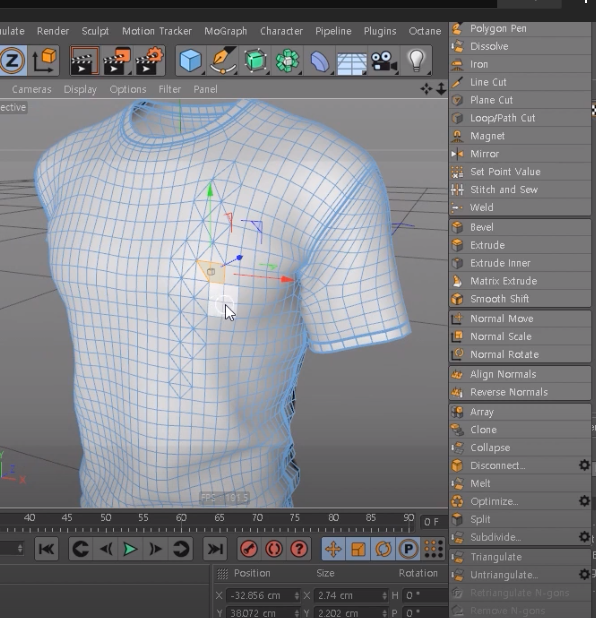Open the MoGraph menu
Screen dimensions: 596x618
225,31
